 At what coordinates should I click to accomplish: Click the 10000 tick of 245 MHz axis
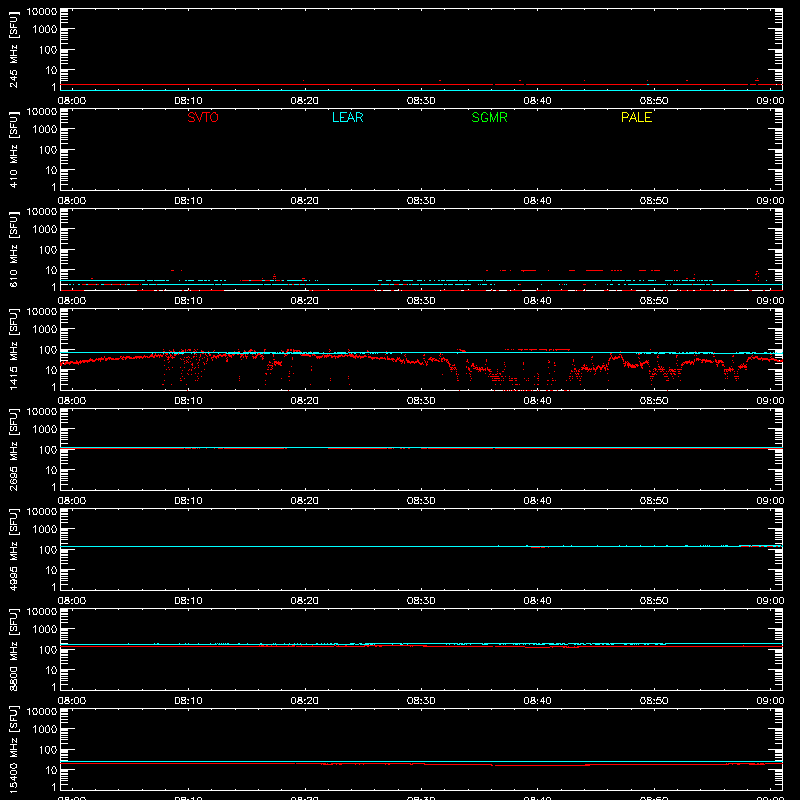tap(42, 12)
